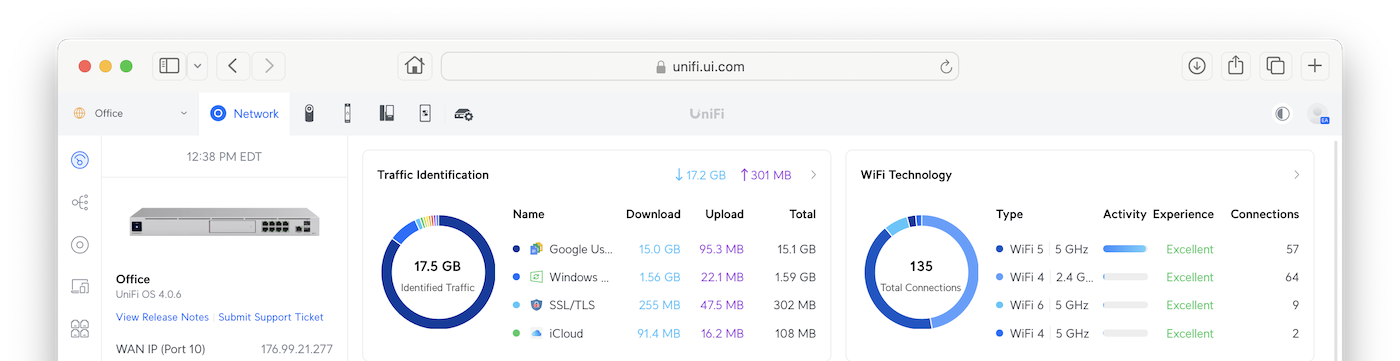The height and width of the screenshot is (361, 1400).
Task: Open the sidebar options dropdown arrow
Action: (197, 66)
